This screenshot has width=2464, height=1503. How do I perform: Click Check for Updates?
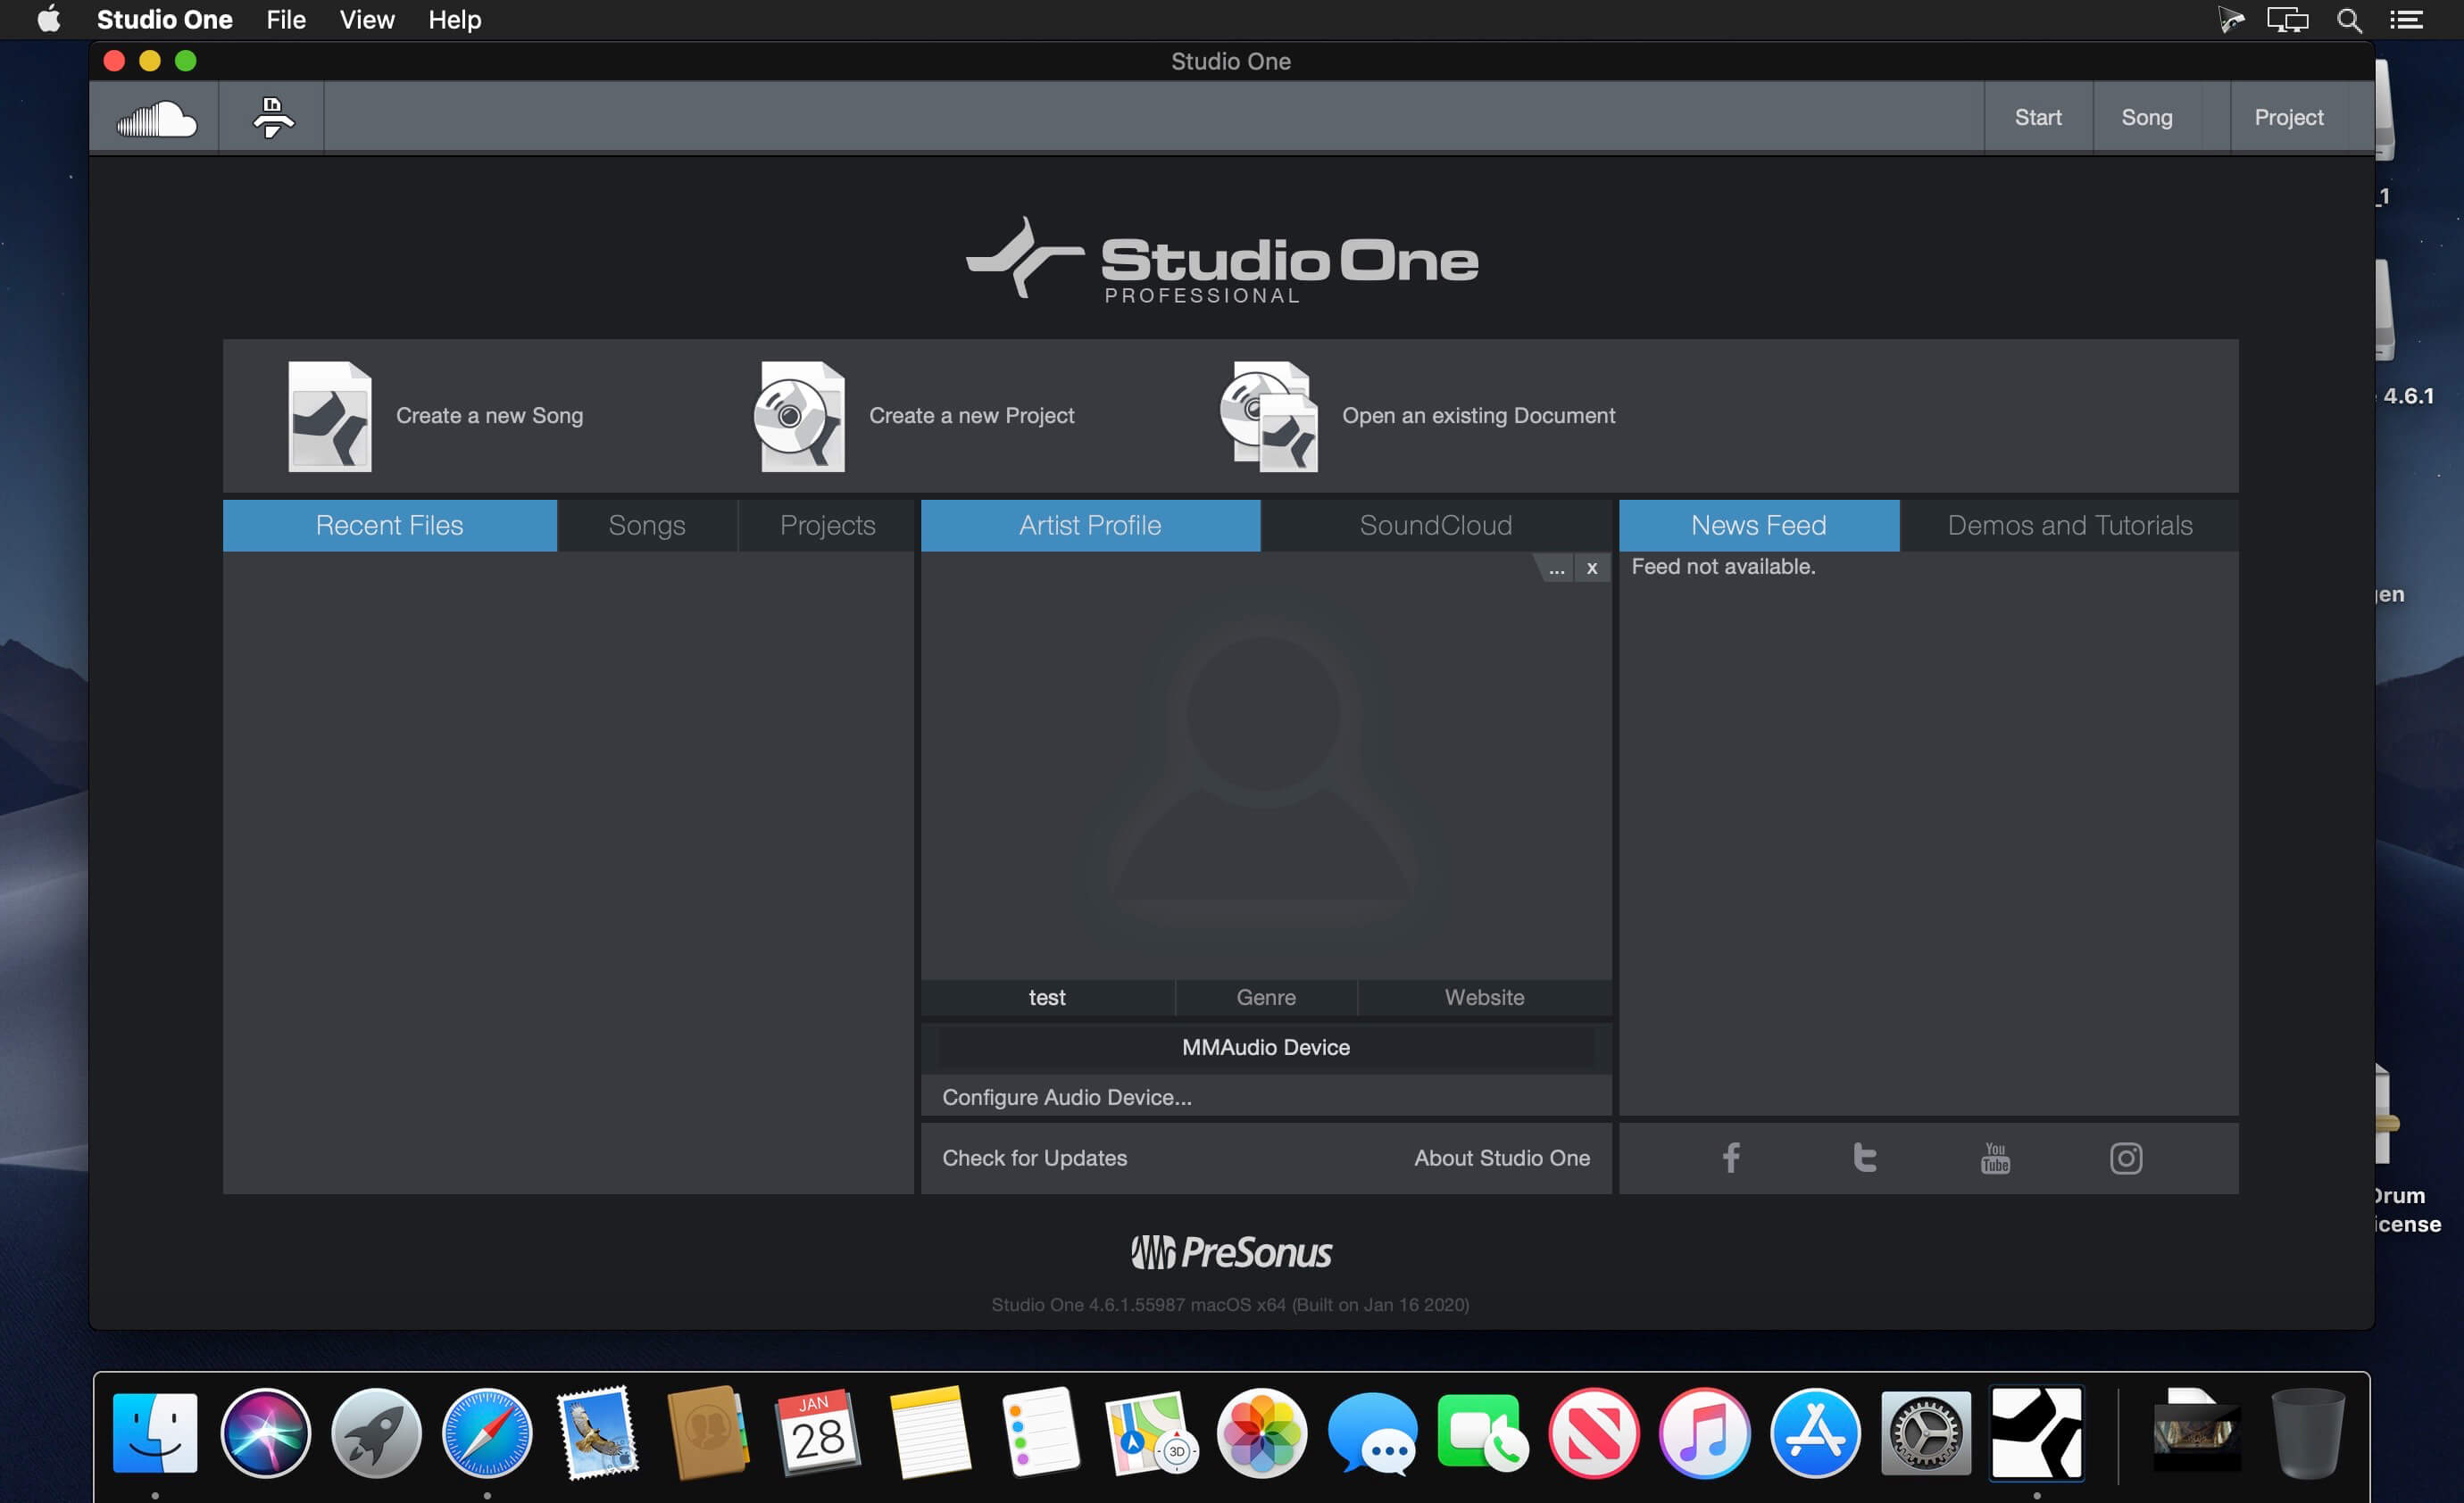[1035, 1158]
